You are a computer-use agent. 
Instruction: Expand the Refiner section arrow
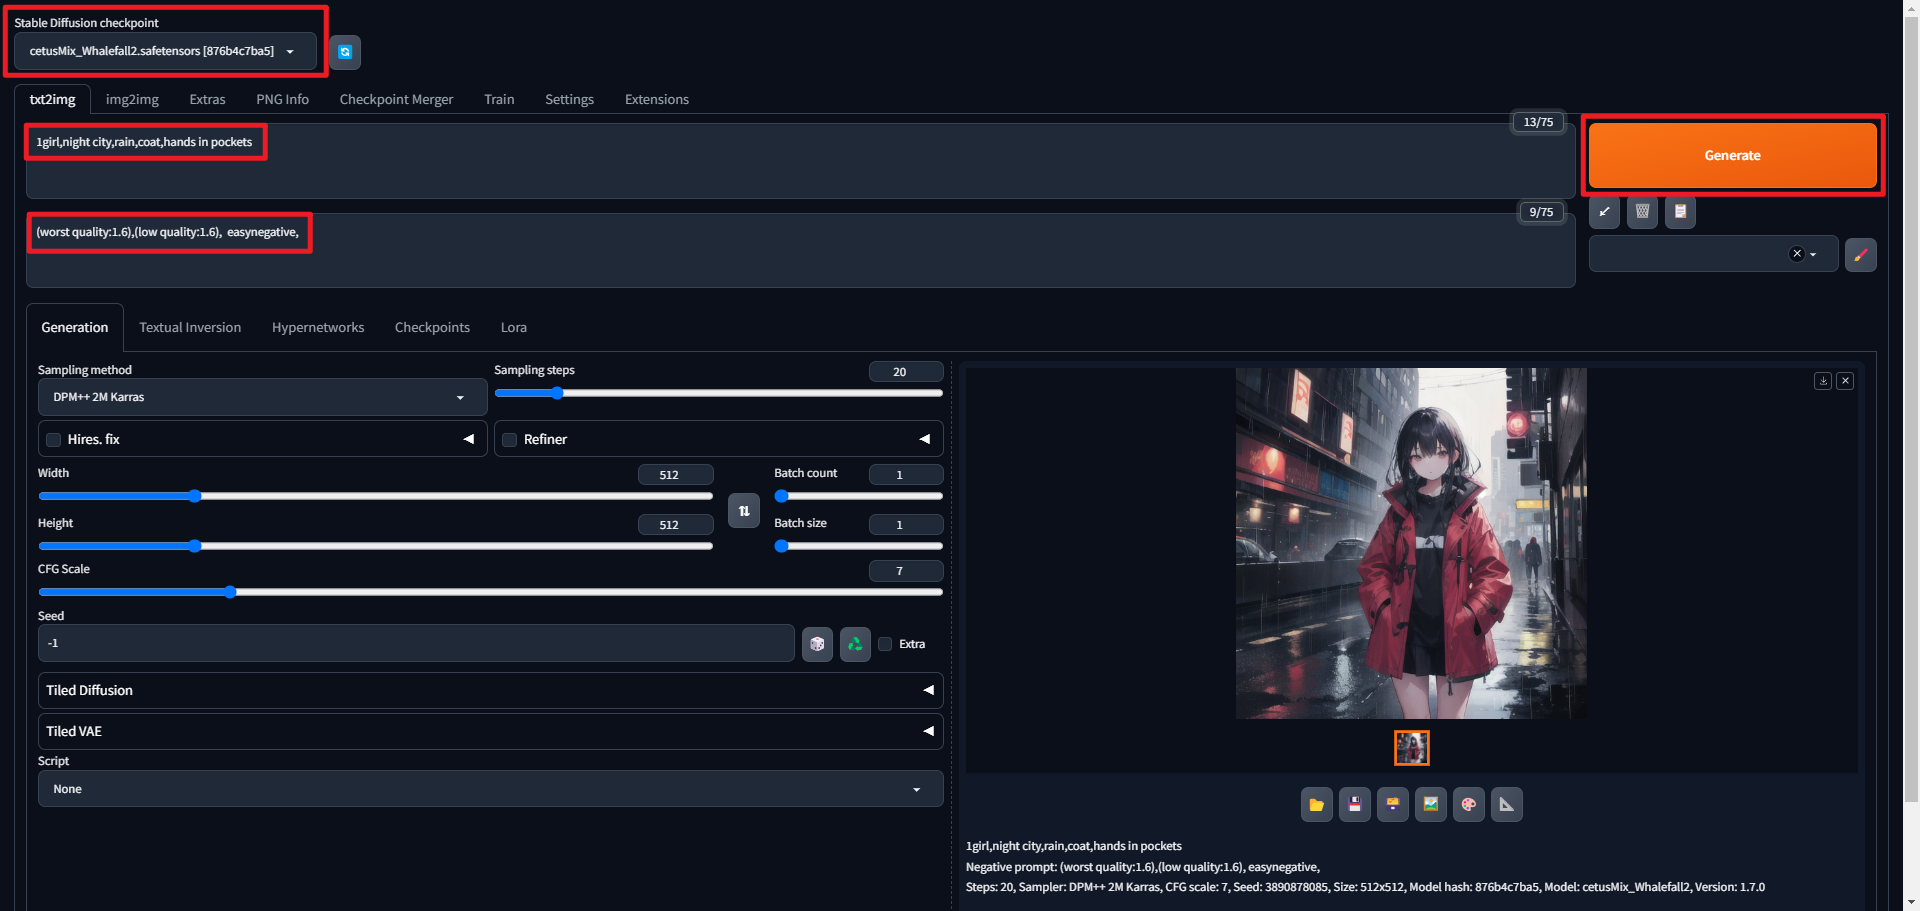(924, 439)
